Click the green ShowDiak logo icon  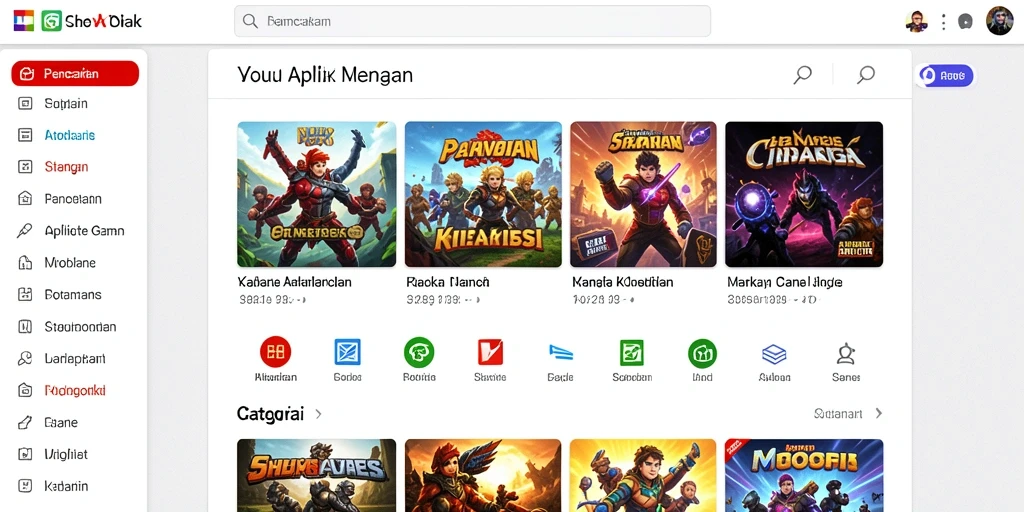[51, 21]
